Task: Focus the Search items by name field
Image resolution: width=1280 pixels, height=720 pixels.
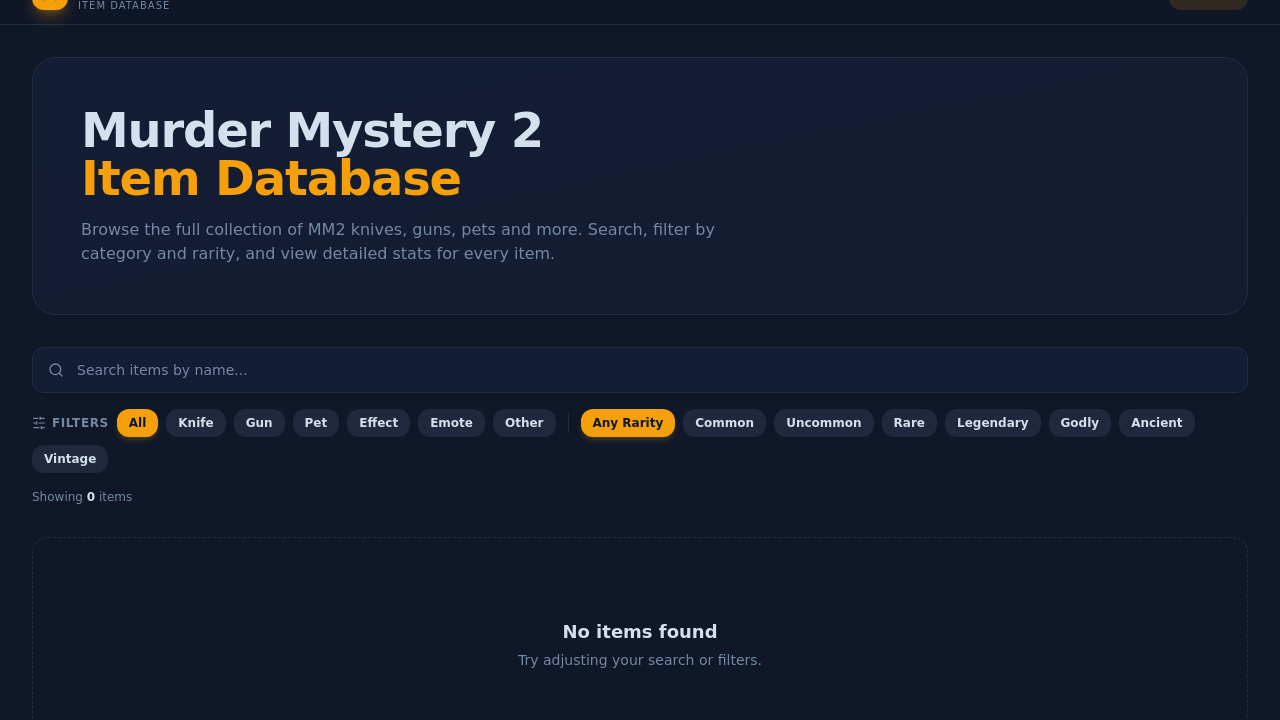Action: coord(640,370)
